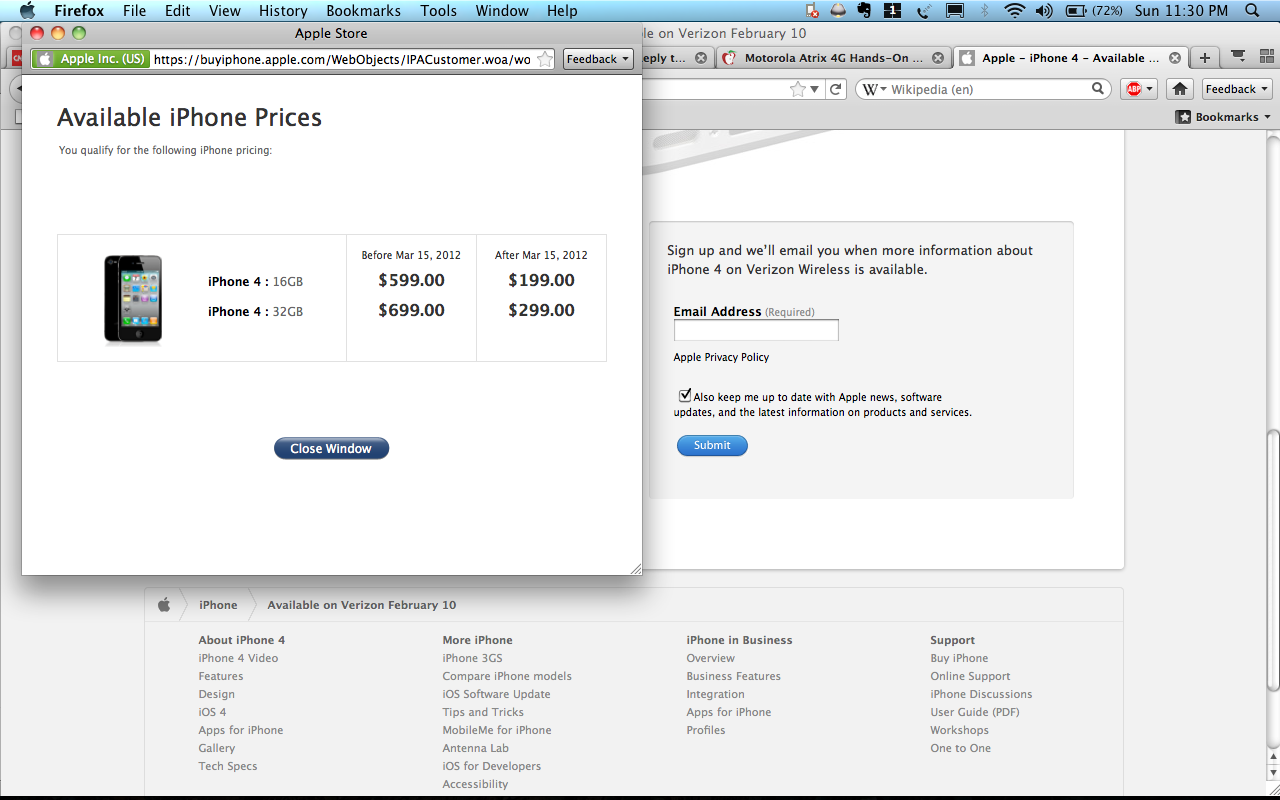Screen dimensions: 1280x800
Task: Open Buy iPhone support link
Action: (959, 658)
